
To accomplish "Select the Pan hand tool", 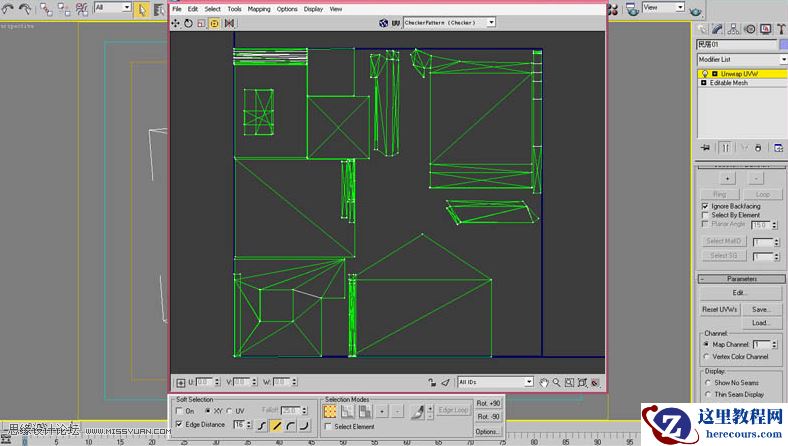I will [x=544, y=383].
